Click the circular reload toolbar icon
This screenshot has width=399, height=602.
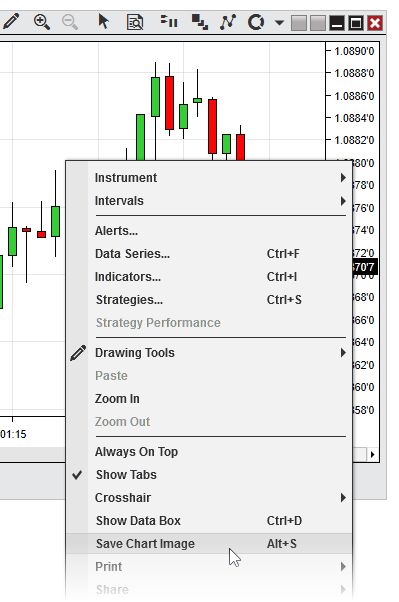click(x=256, y=22)
